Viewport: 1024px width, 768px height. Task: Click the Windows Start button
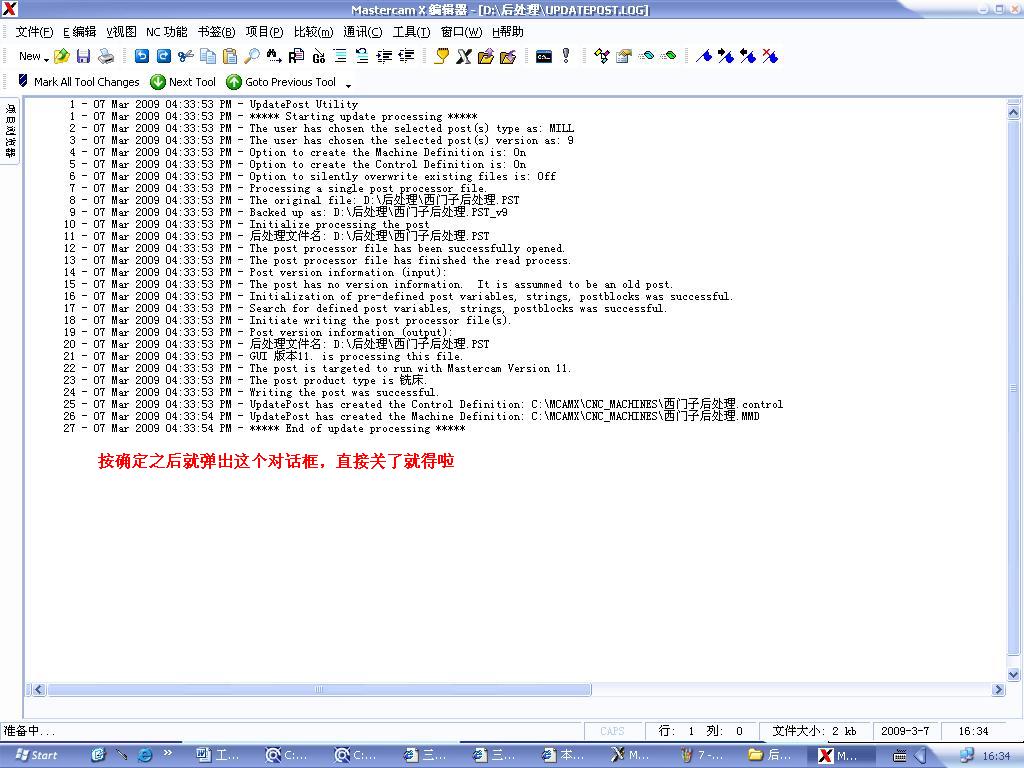(x=37, y=755)
